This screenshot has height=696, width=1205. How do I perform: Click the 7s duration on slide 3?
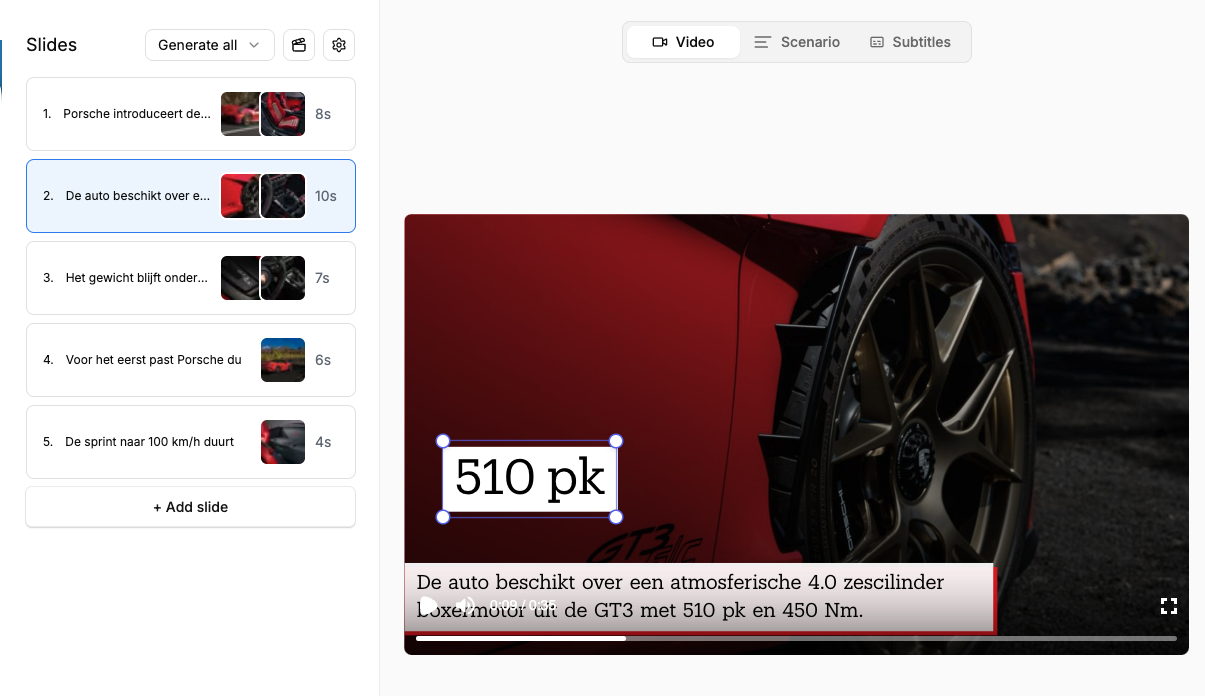click(x=322, y=278)
